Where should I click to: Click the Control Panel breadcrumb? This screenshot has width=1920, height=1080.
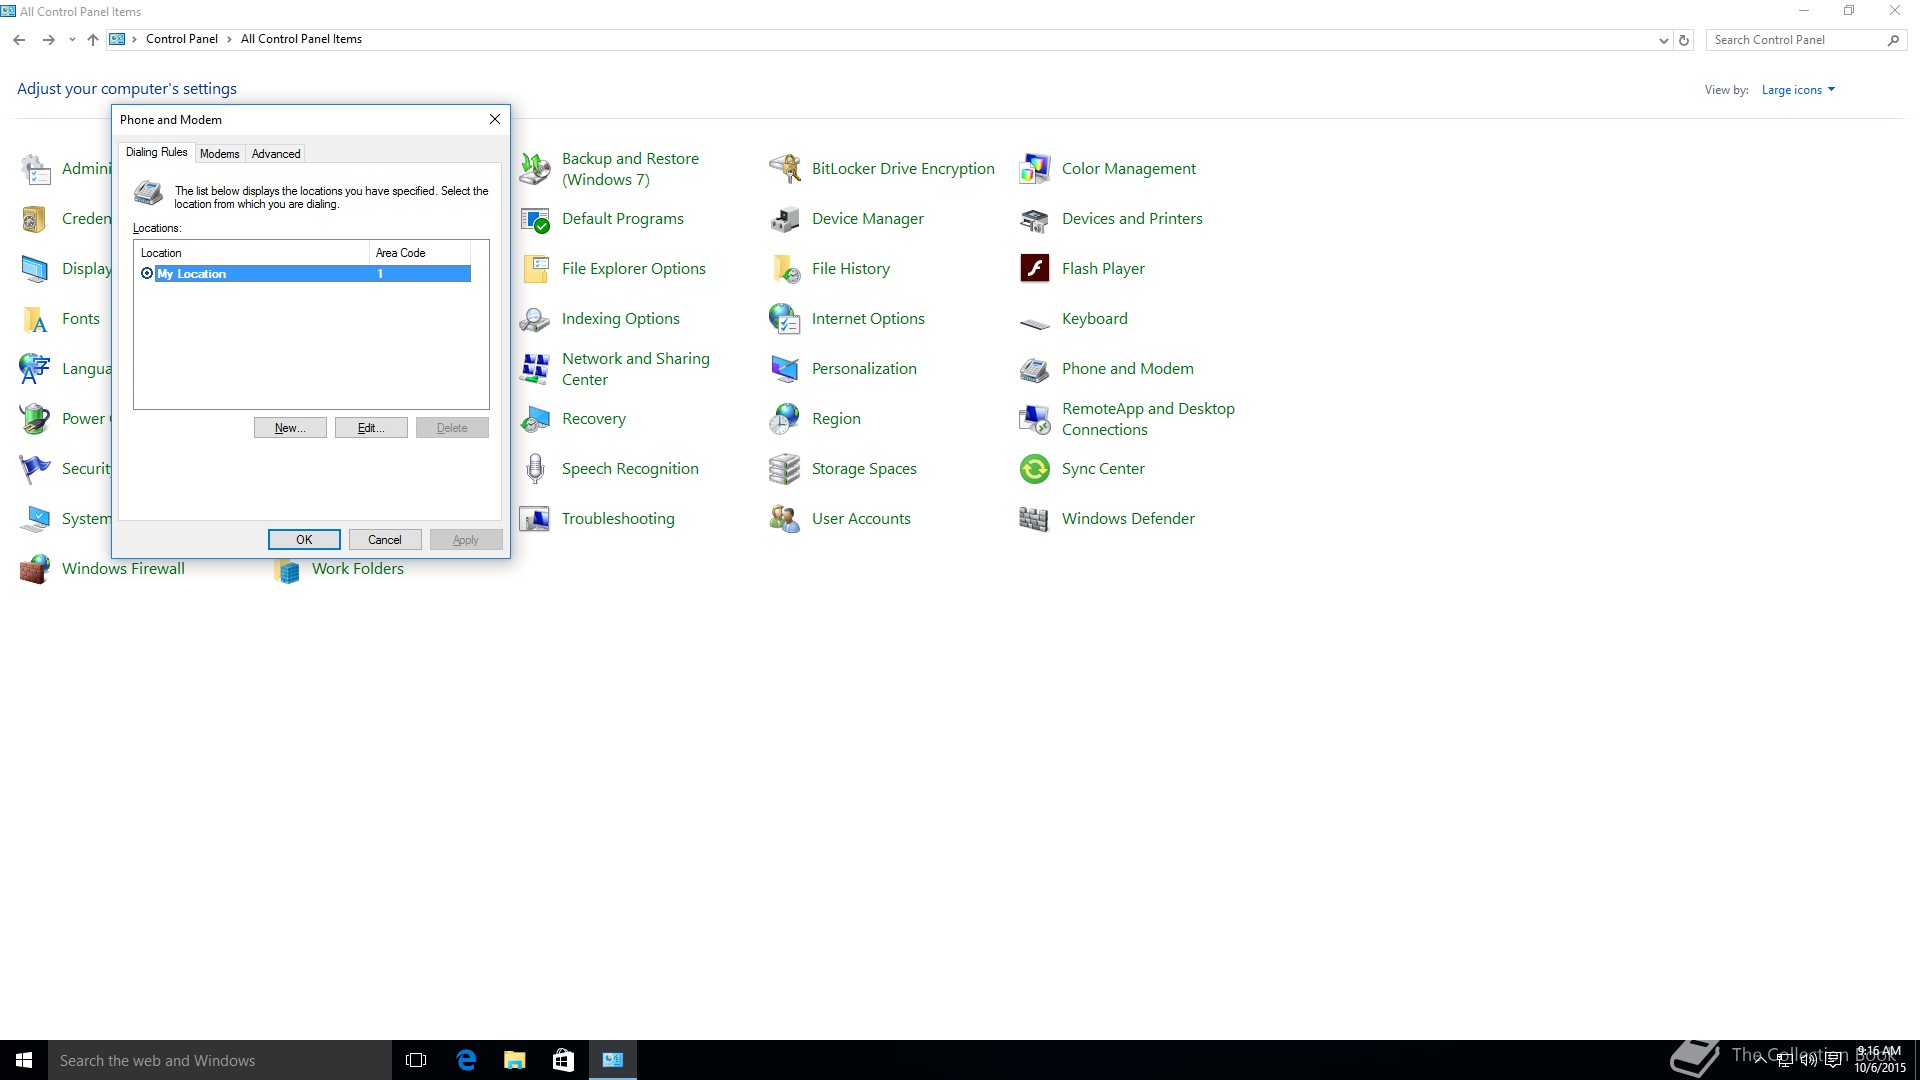click(x=182, y=40)
